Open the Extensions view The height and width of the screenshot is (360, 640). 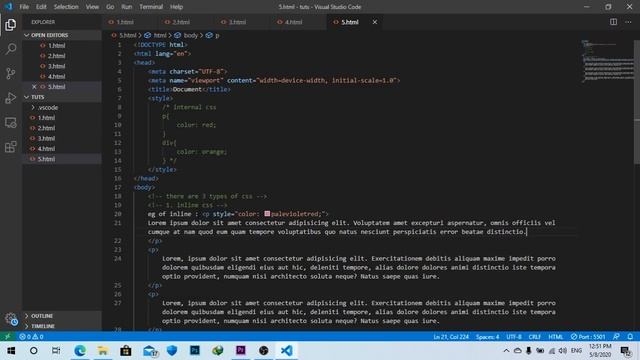click(11, 147)
